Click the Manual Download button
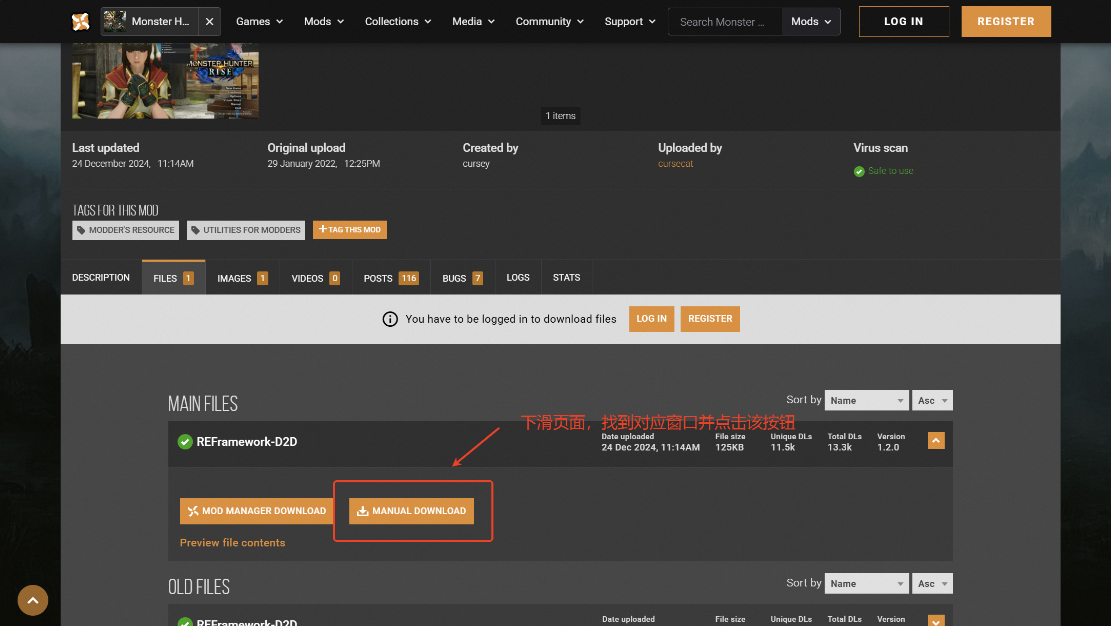The image size is (1111, 626). (x=411, y=511)
